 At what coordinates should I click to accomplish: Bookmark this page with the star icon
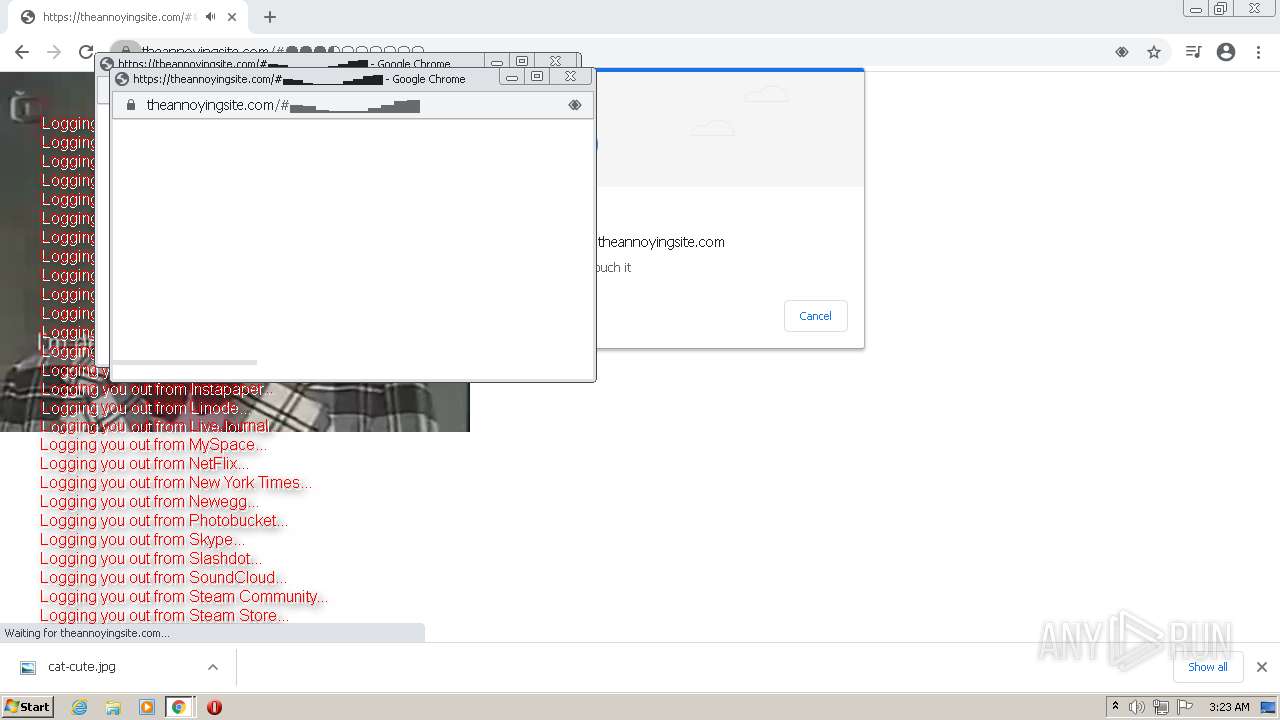(1154, 52)
